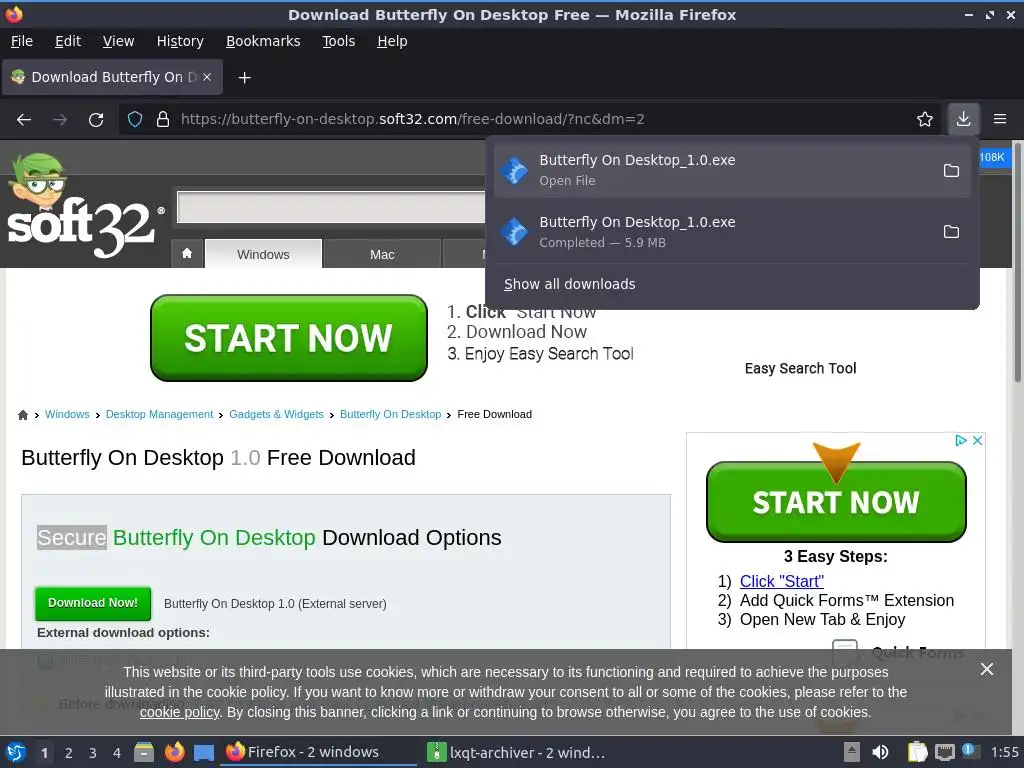The height and width of the screenshot is (768, 1024).
Task: Click the soft32 search input field
Action: click(x=331, y=207)
